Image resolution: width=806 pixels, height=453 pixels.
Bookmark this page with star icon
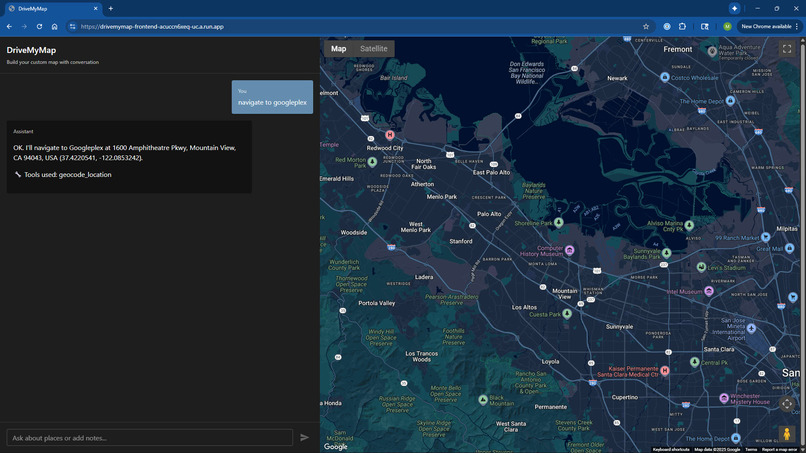tap(646, 26)
